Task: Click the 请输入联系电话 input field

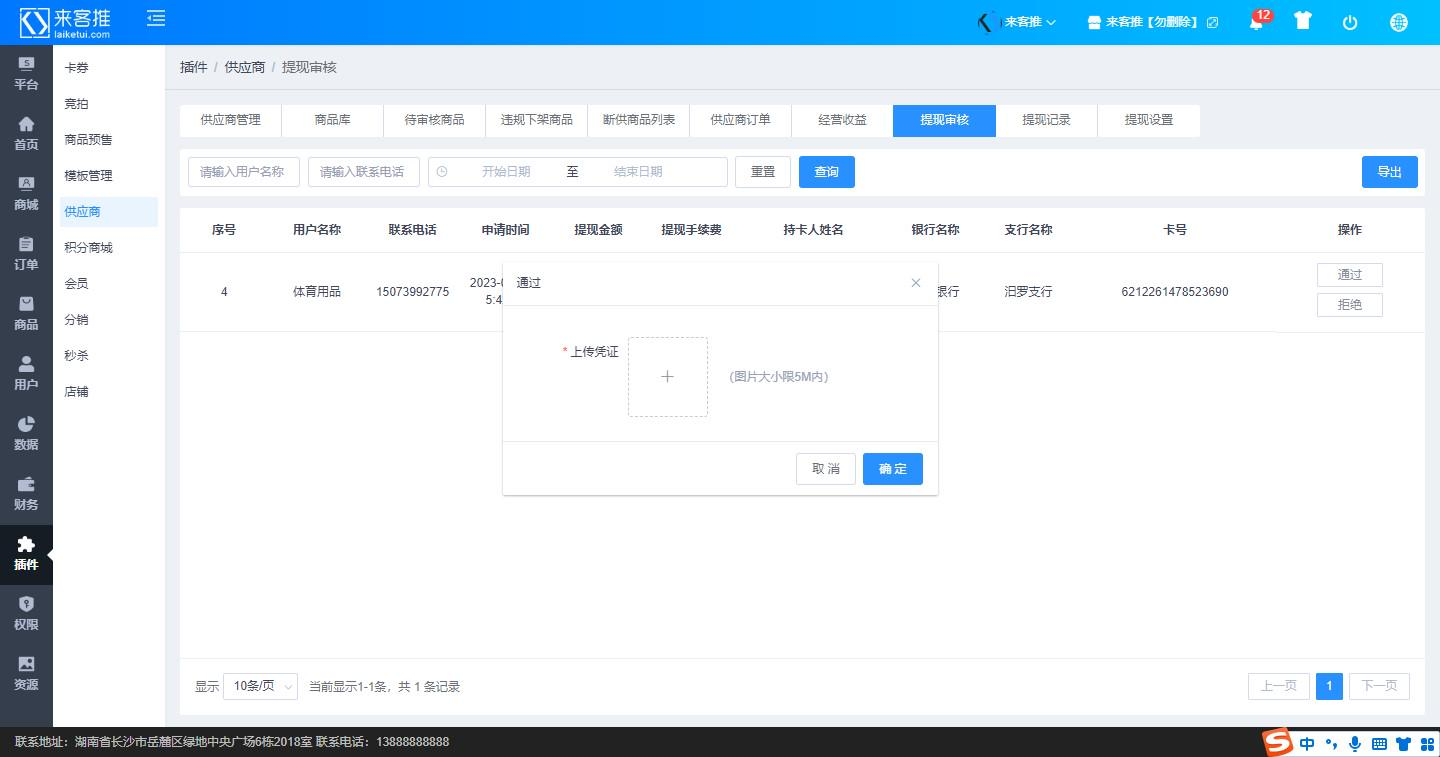Action: [x=364, y=172]
